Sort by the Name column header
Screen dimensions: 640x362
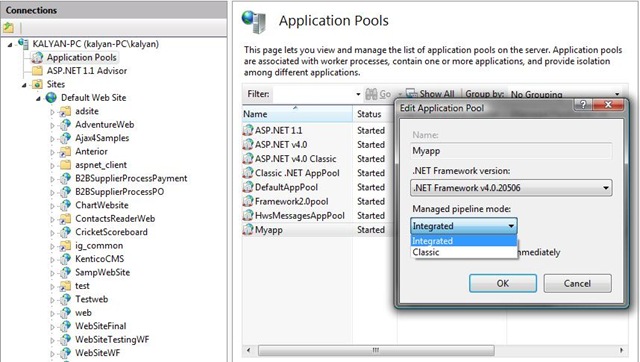(x=297, y=114)
